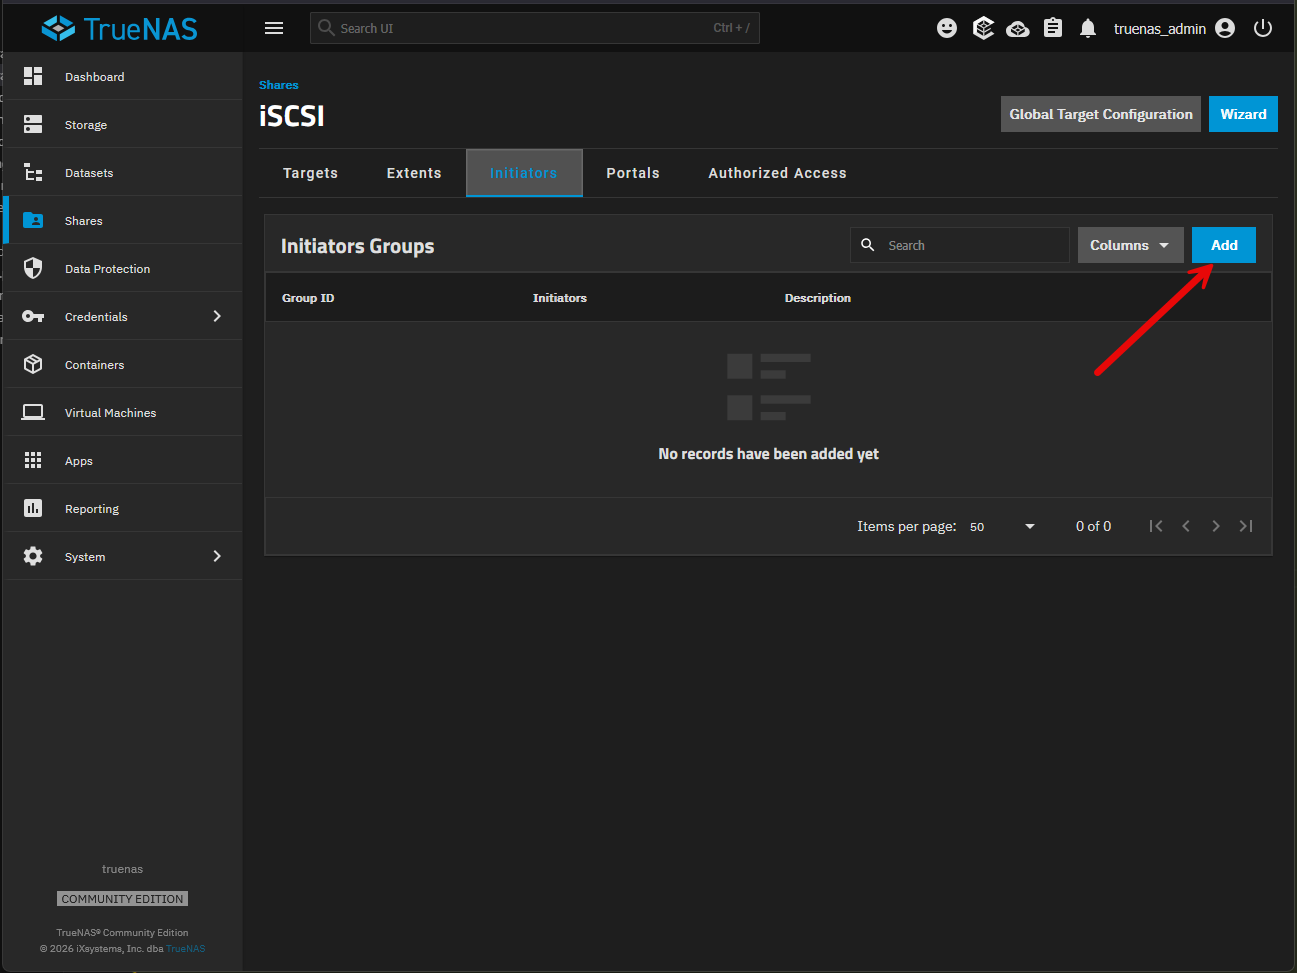Image resolution: width=1297 pixels, height=973 pixels.
Task: Open the Alerts bell icon
Action: point(1088,28)
